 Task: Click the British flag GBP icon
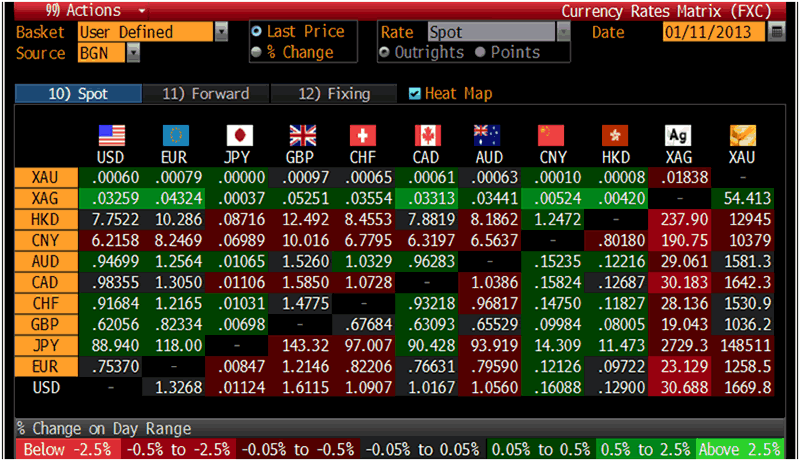pyautogui.click(x=301, y=135)
